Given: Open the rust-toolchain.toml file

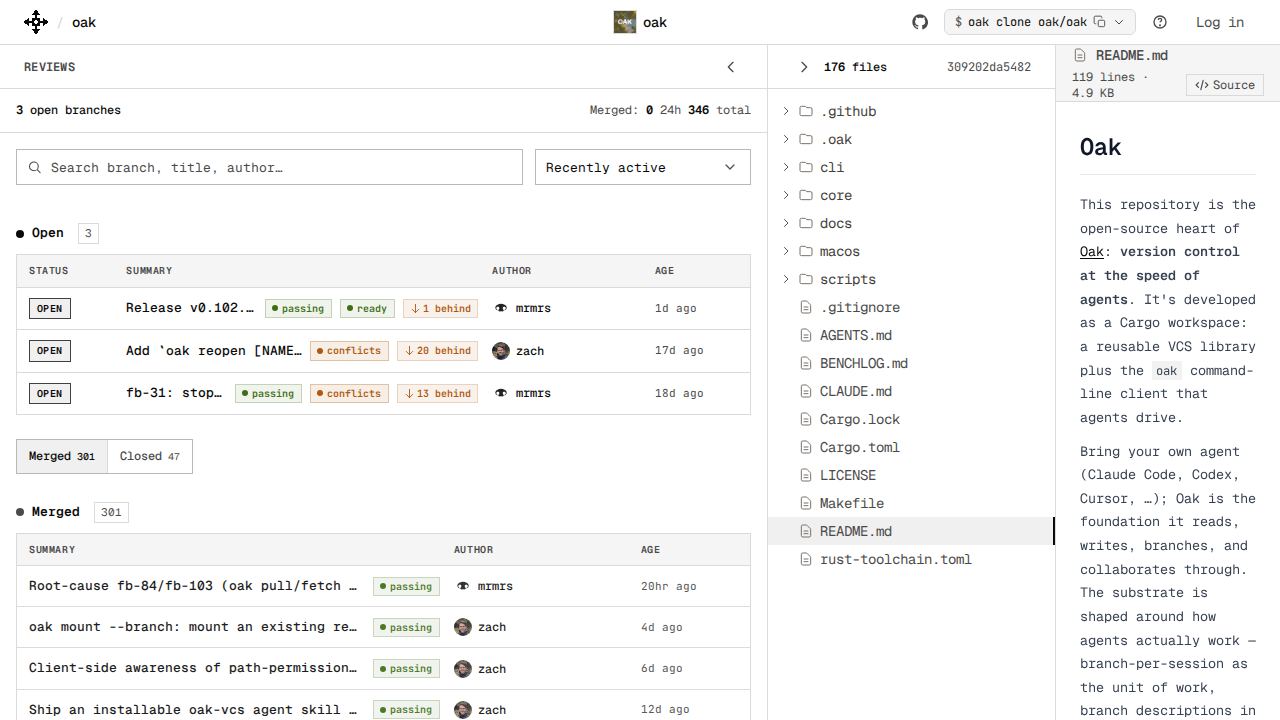Looking at the screenshot, I should 911,559.
